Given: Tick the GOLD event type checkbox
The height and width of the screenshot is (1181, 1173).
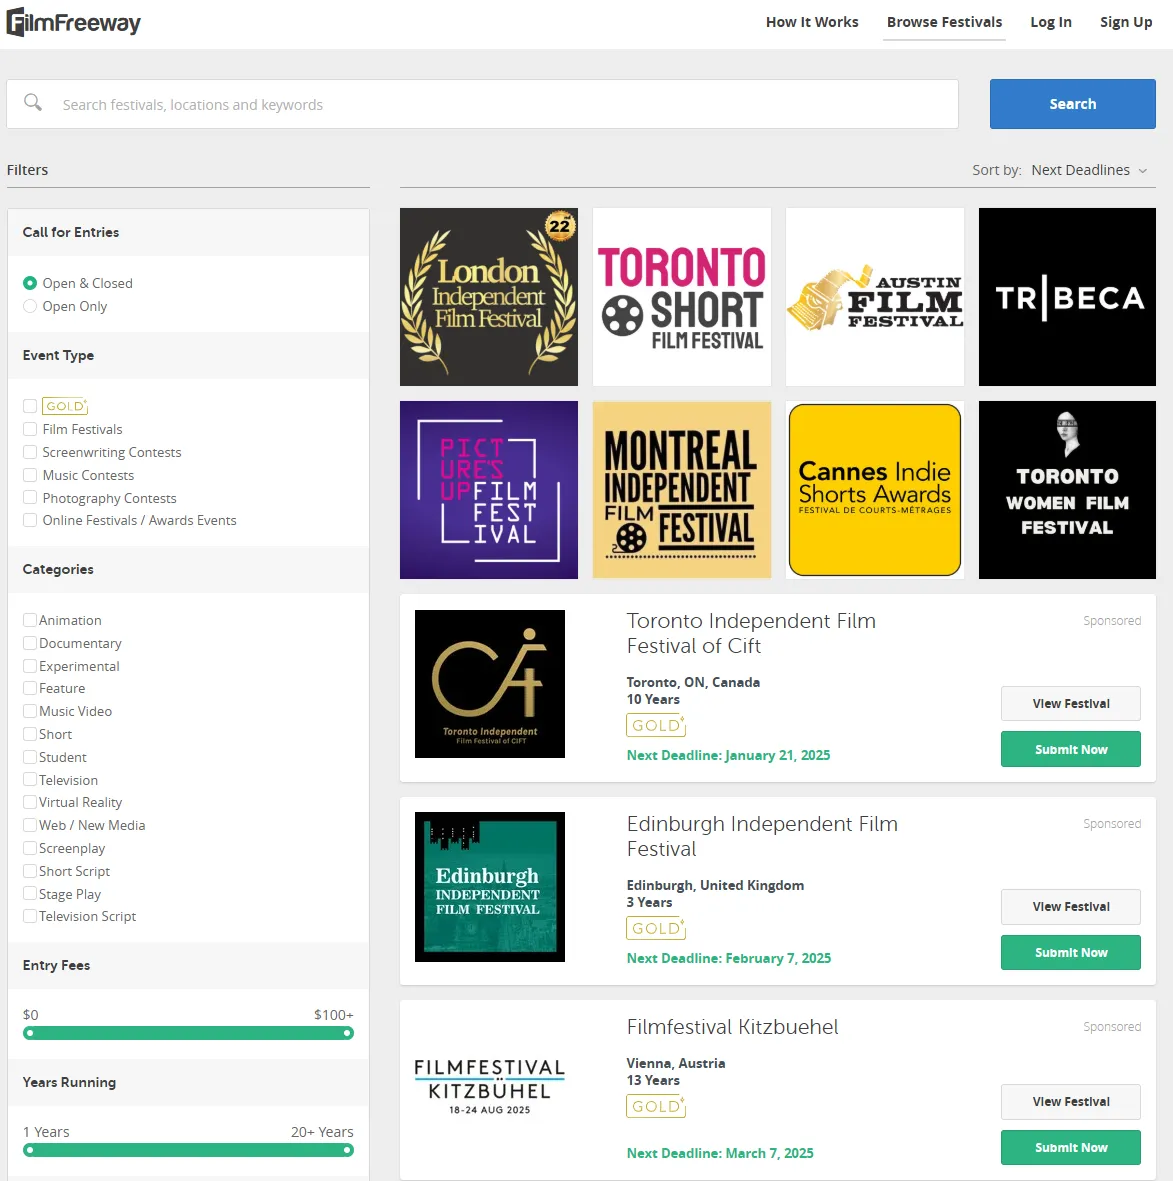Looking at the screenshot, I should pyautogui.click(x=30, y=406).
